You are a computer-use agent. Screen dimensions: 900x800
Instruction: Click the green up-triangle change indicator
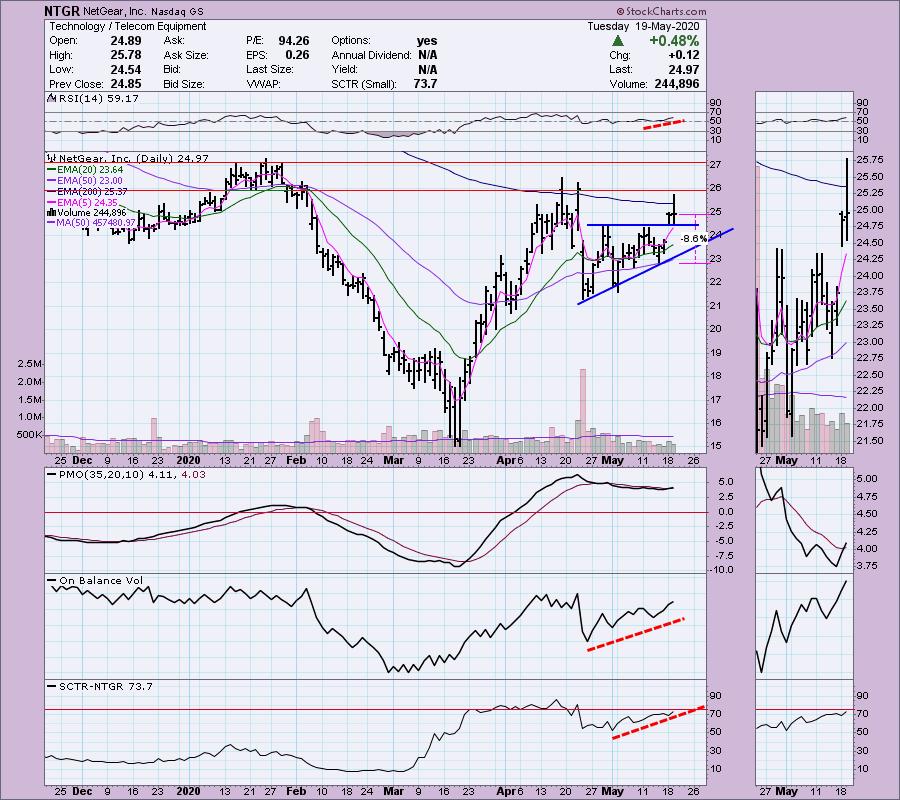(618, 41)
